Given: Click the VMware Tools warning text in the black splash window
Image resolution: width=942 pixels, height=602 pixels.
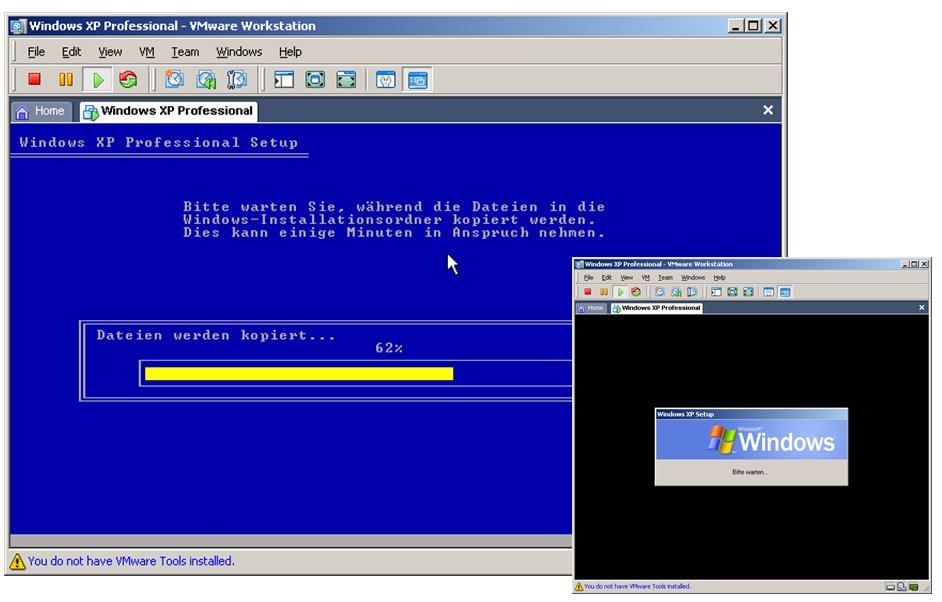Looking at the screenshot, I should (x=637, y=586).
